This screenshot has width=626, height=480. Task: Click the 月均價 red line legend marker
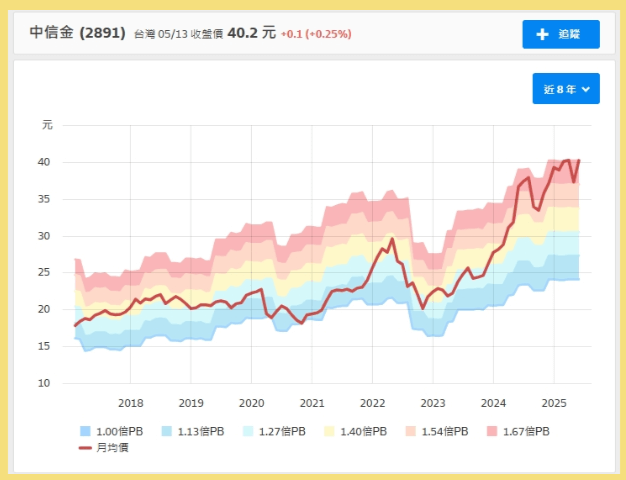(85, 448)
